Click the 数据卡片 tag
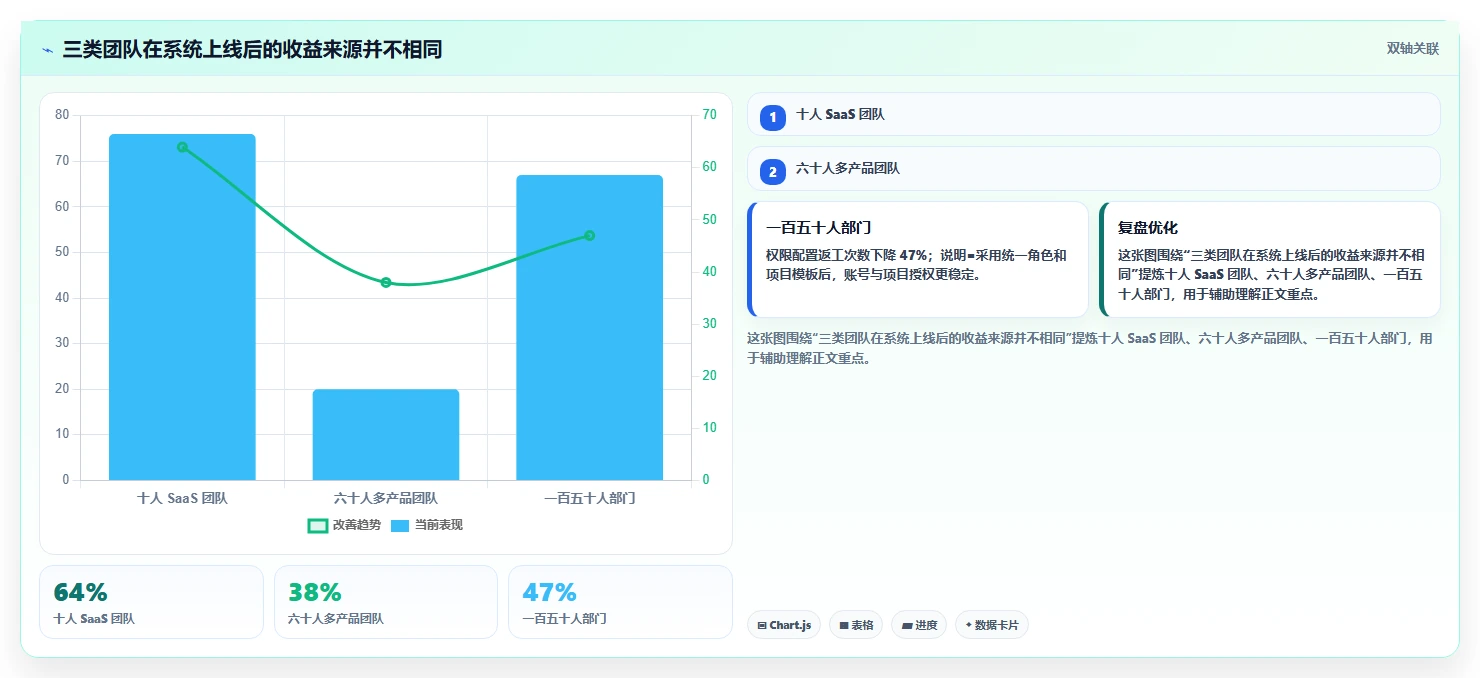 [x=992, y=625]
